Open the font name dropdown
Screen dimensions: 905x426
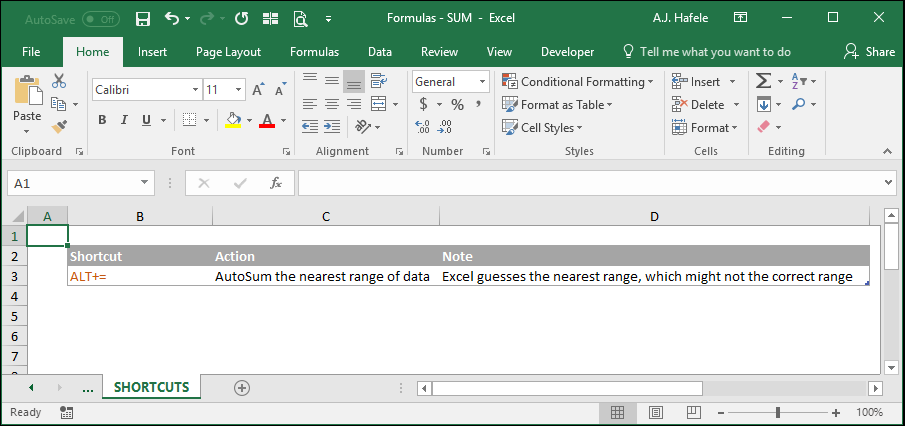[x=196, y=90]
